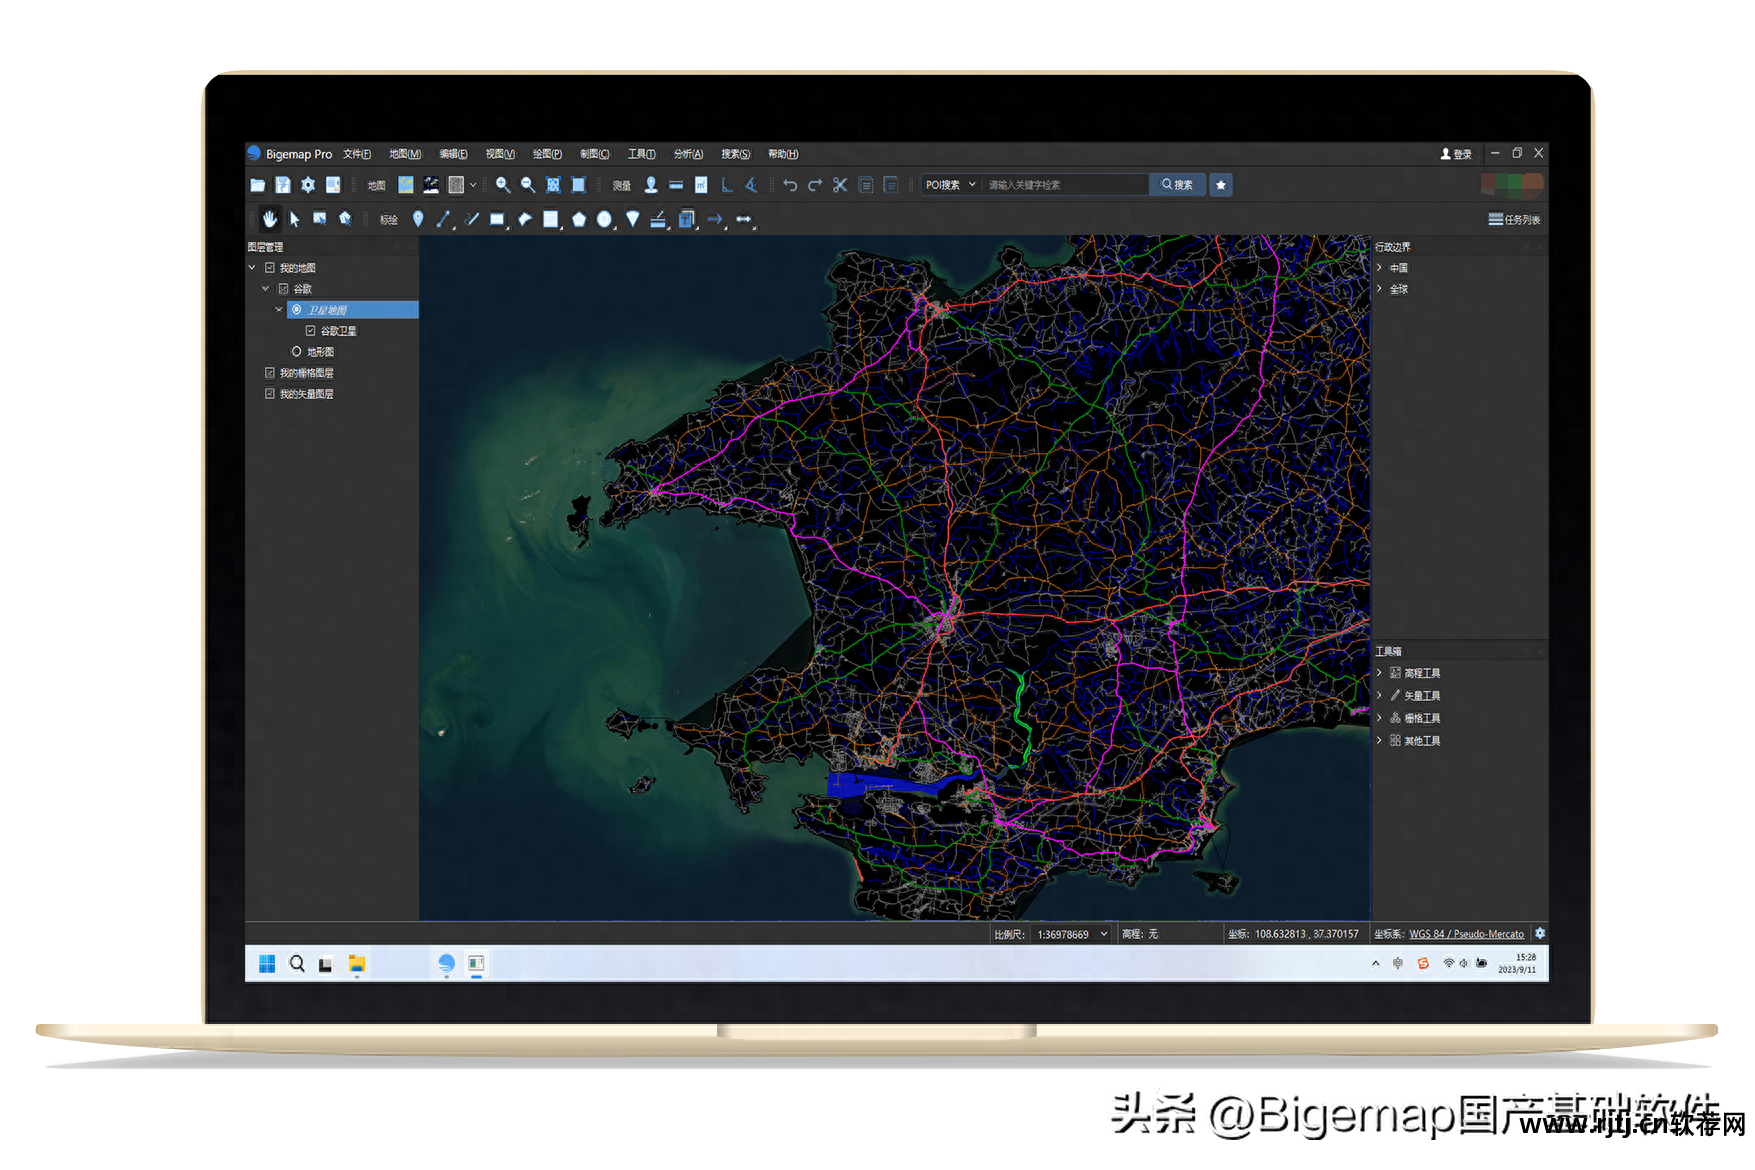Collapse the 我的地图 tree node

pyautogui.click(x=253, y=268)
